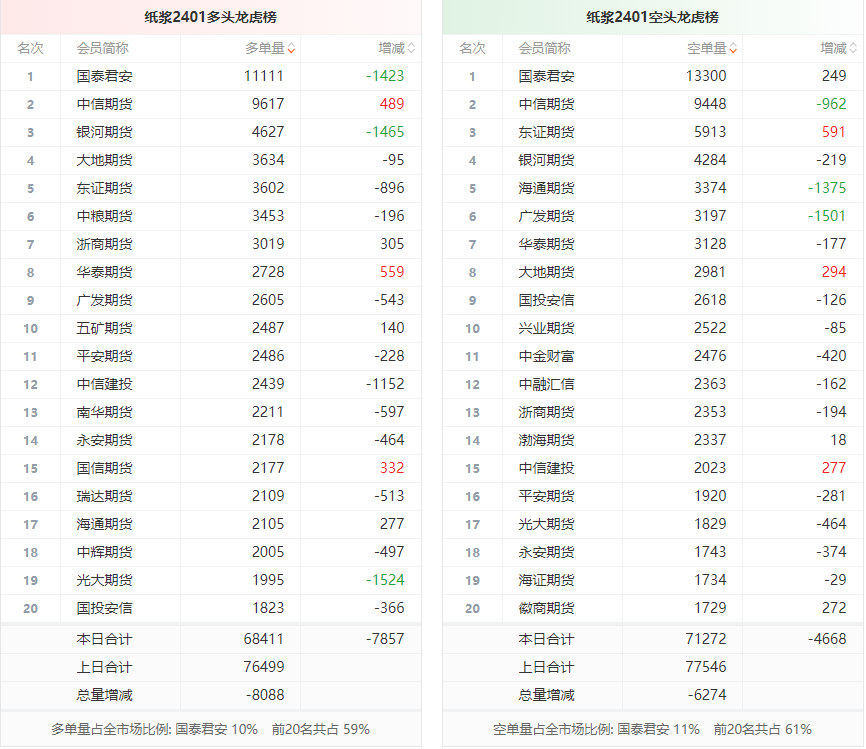
Task: Click the 纸浆2401空头龙虎榜 title
Action: [x=652, y=17]
